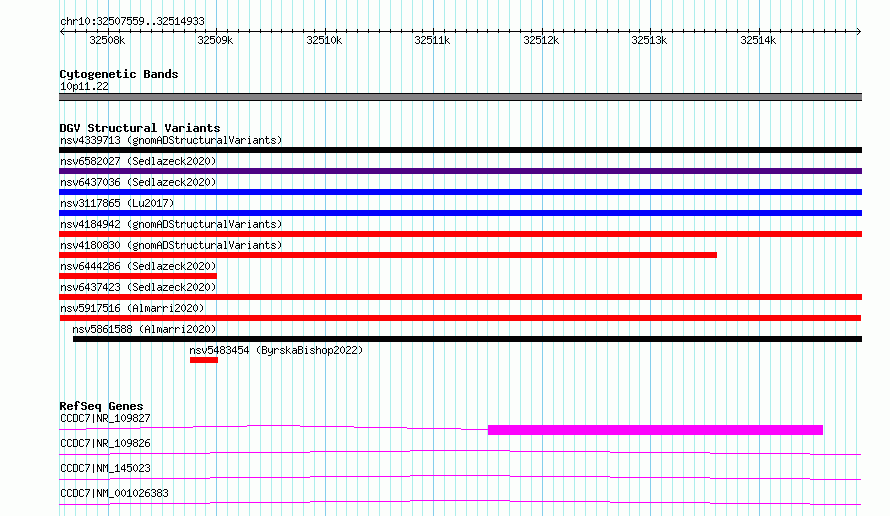Click the CCDC7|NM_001026383 transcript label
Viewport: 890px width, 516px height.
tap(114, 493)
